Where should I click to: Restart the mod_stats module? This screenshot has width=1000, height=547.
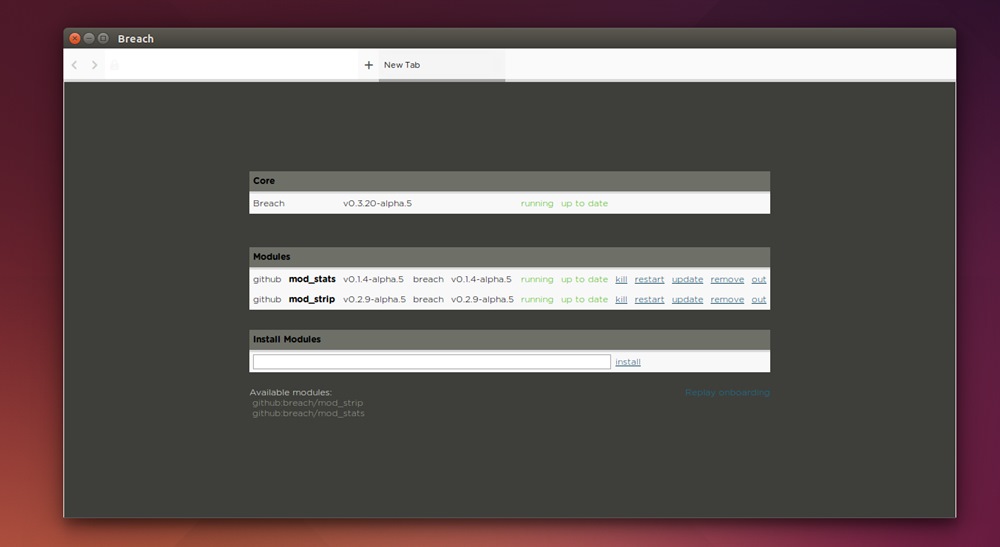pyautogui.click(x=649, y=279)
